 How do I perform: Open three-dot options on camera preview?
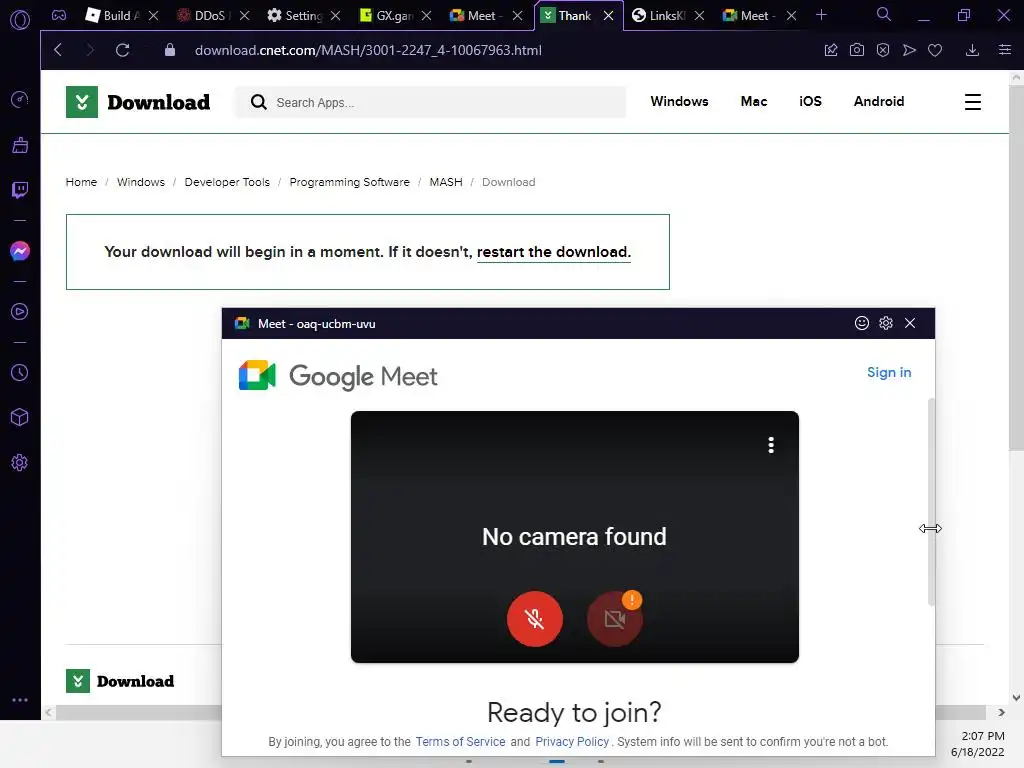point(771,445)
